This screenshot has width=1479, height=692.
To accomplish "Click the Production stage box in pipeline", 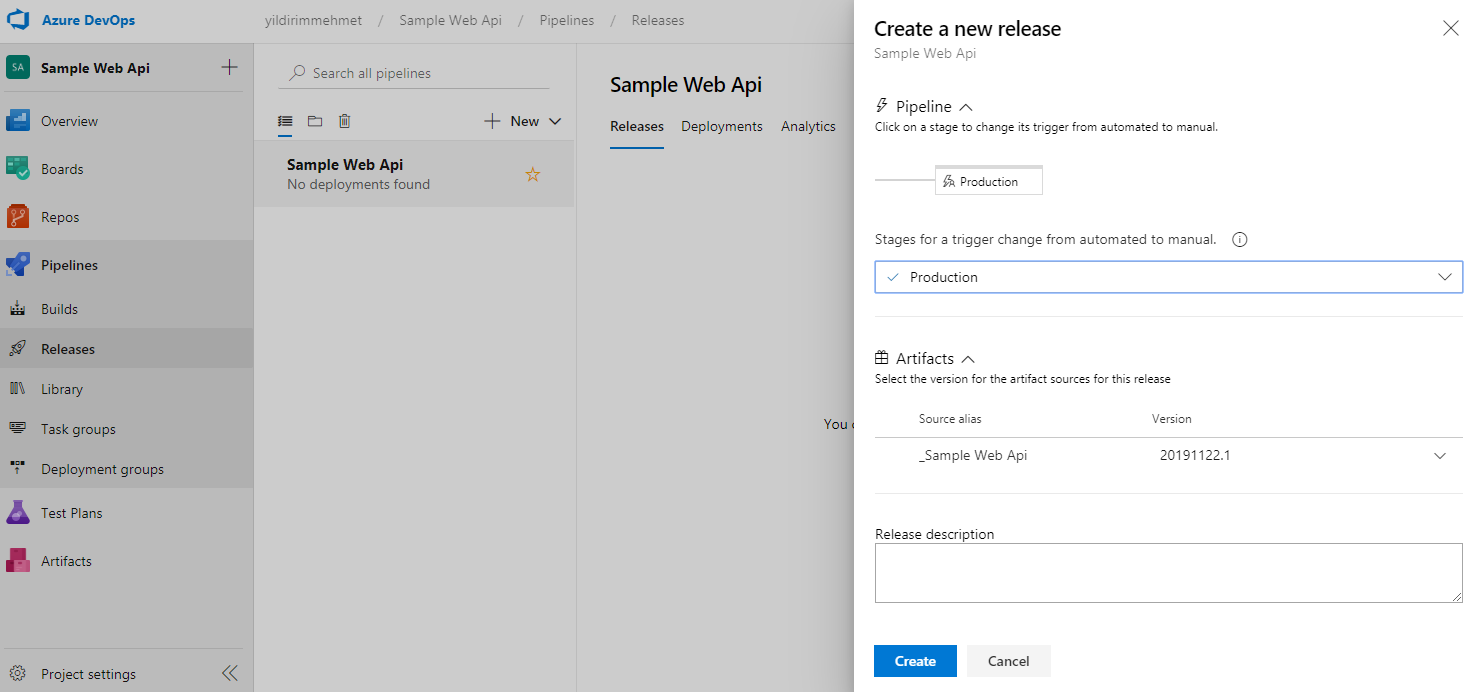I will (988, 180).
